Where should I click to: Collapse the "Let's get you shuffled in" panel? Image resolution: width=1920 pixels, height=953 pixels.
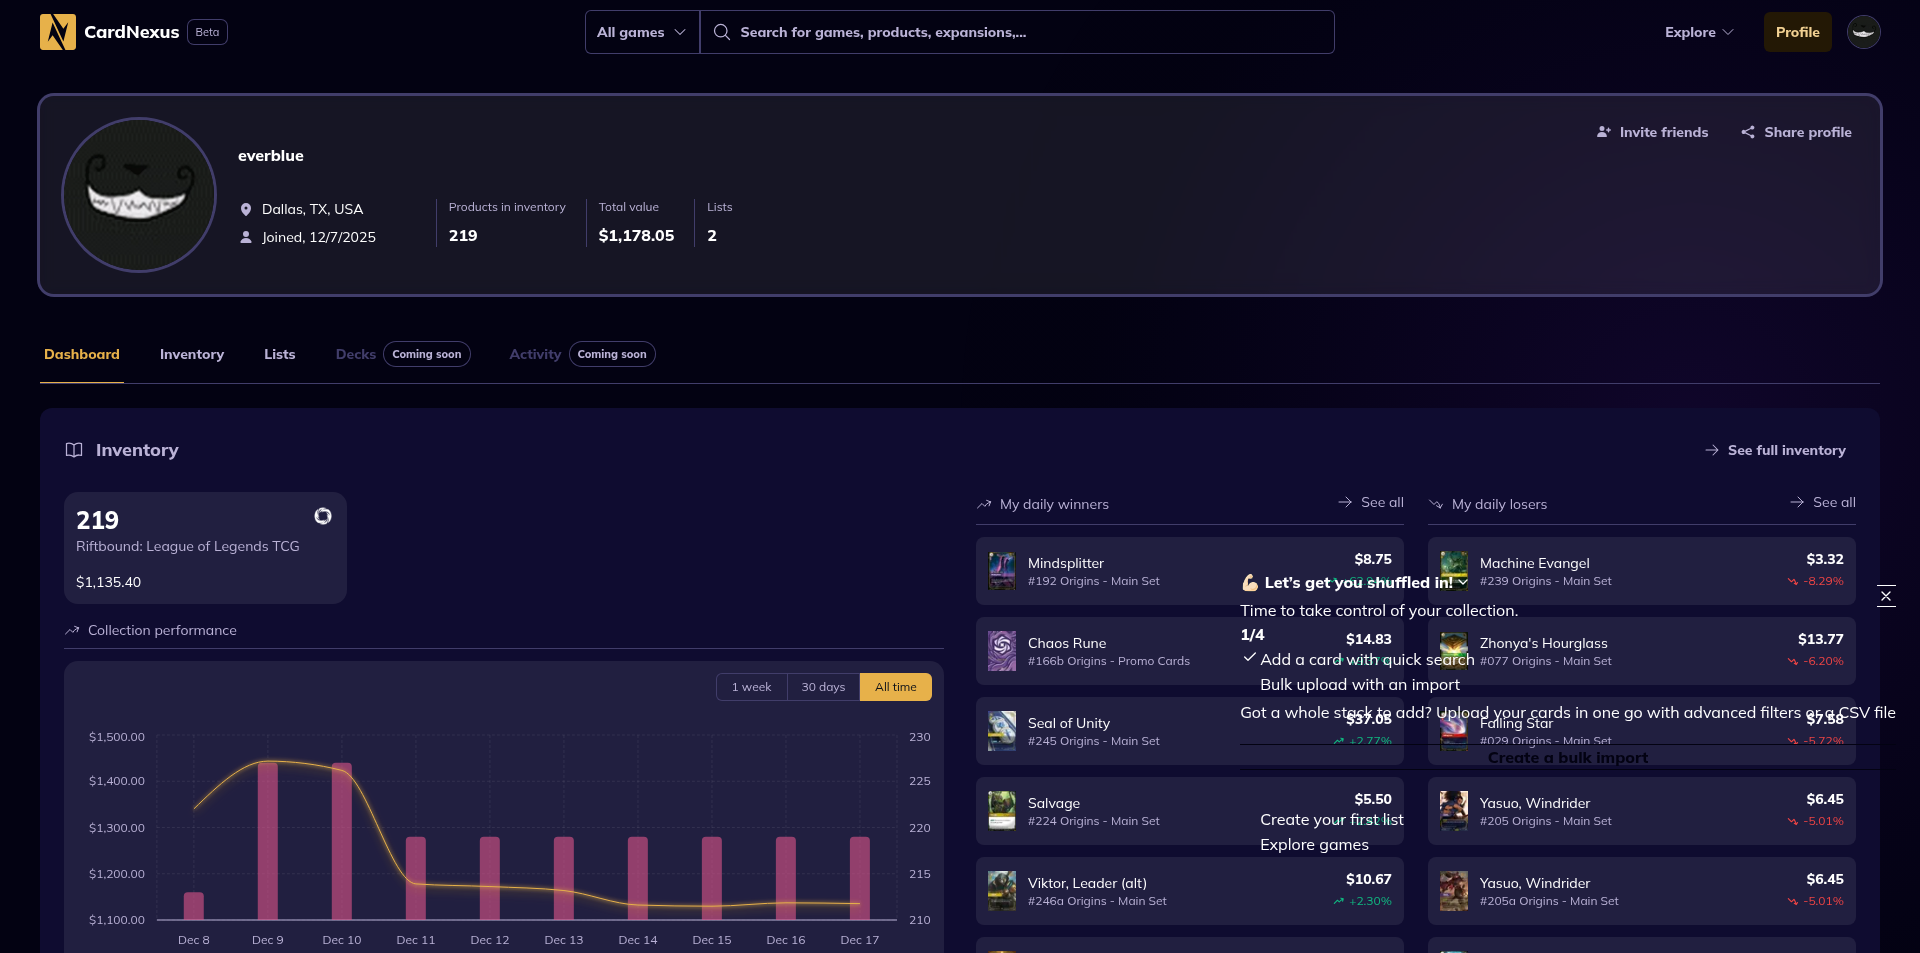(x=1463, y=582)
